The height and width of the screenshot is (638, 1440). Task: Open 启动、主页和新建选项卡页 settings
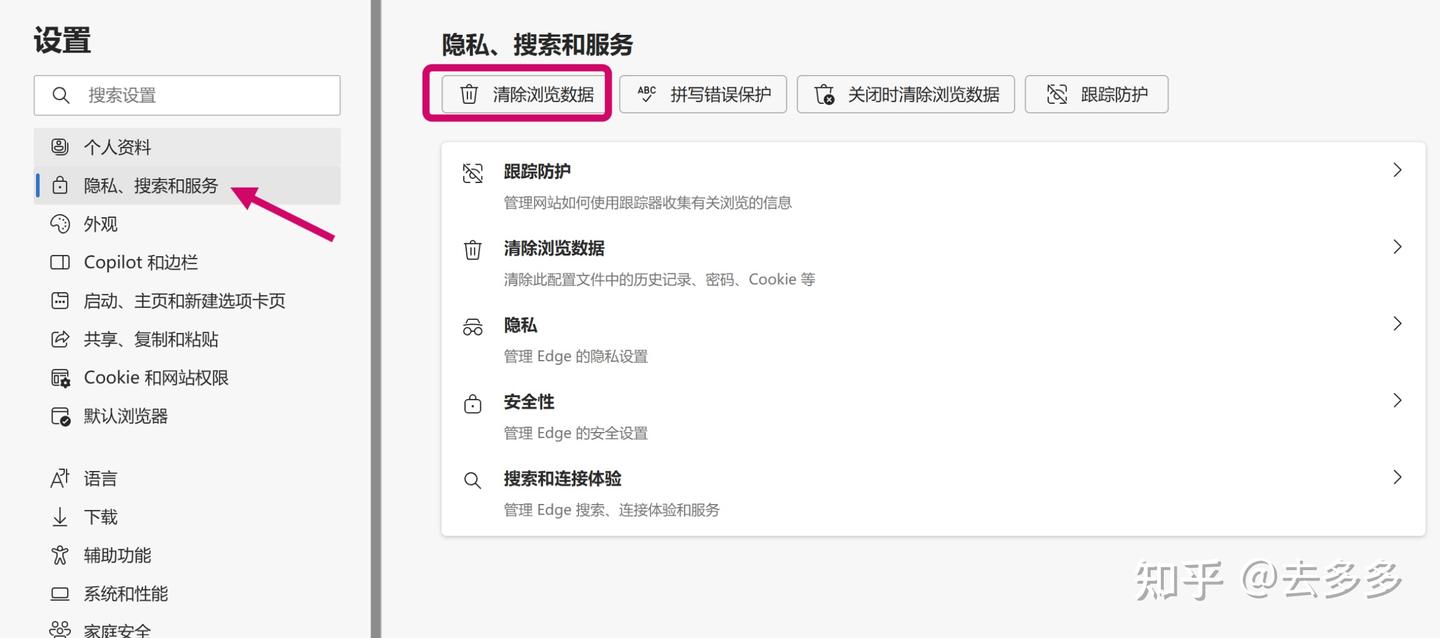coord(186,300)
